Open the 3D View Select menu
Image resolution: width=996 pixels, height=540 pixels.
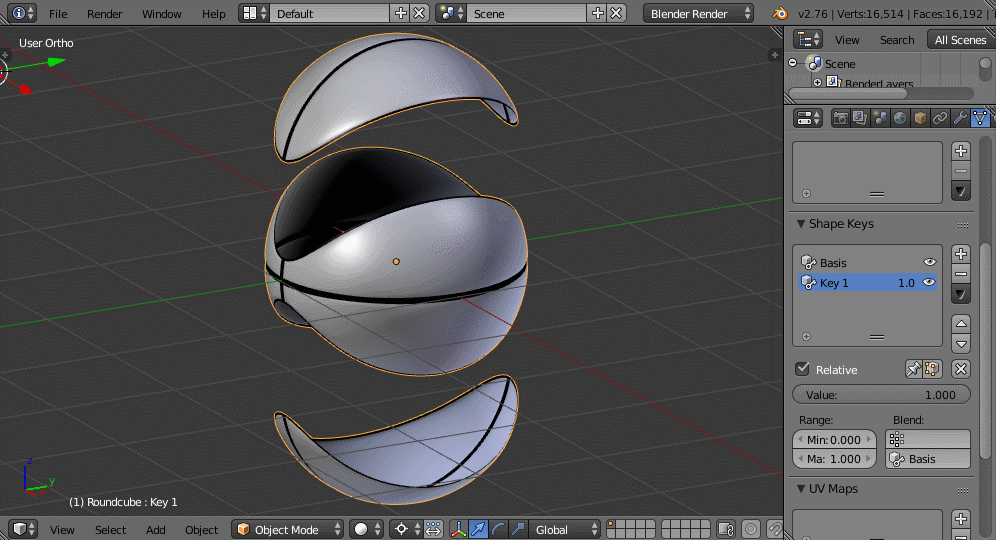coord(111,530)
